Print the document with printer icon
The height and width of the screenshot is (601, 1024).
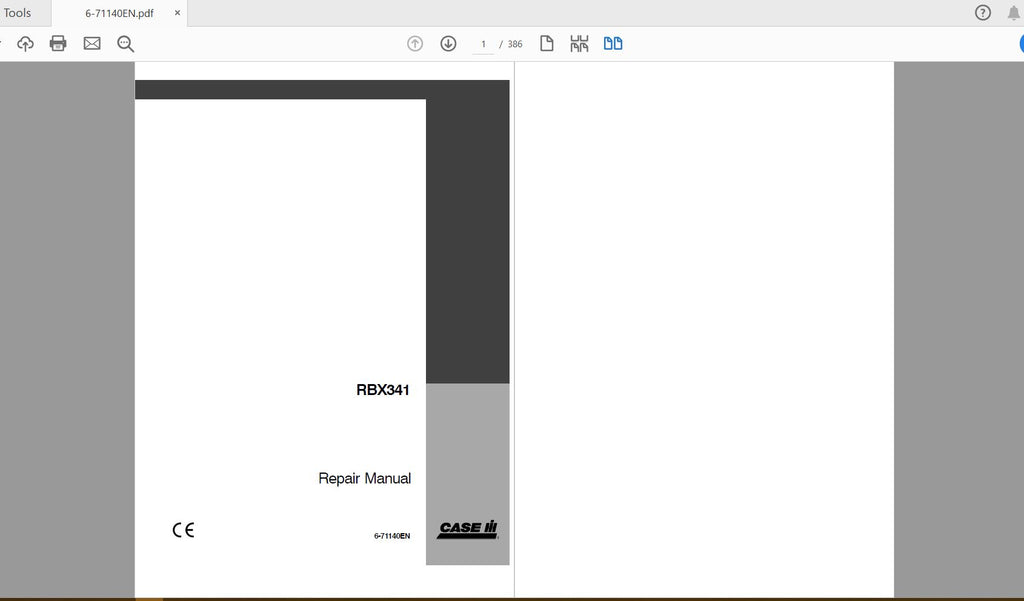[58, 44]
